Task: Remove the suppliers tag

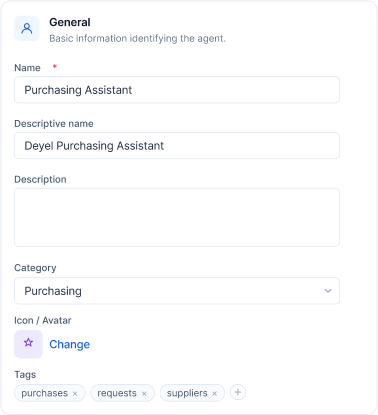Action: [214, 394]
